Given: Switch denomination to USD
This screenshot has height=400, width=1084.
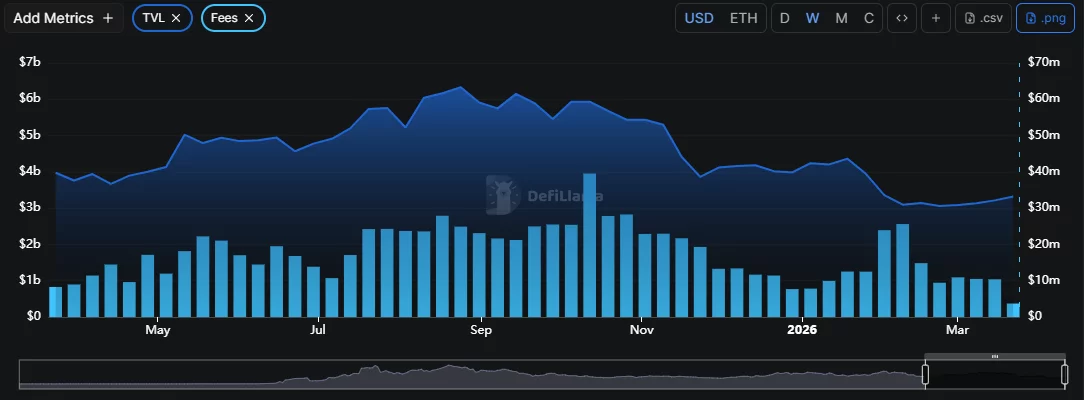Looking at the screenshot, I should pyautogui.click(x=699, y=18).
